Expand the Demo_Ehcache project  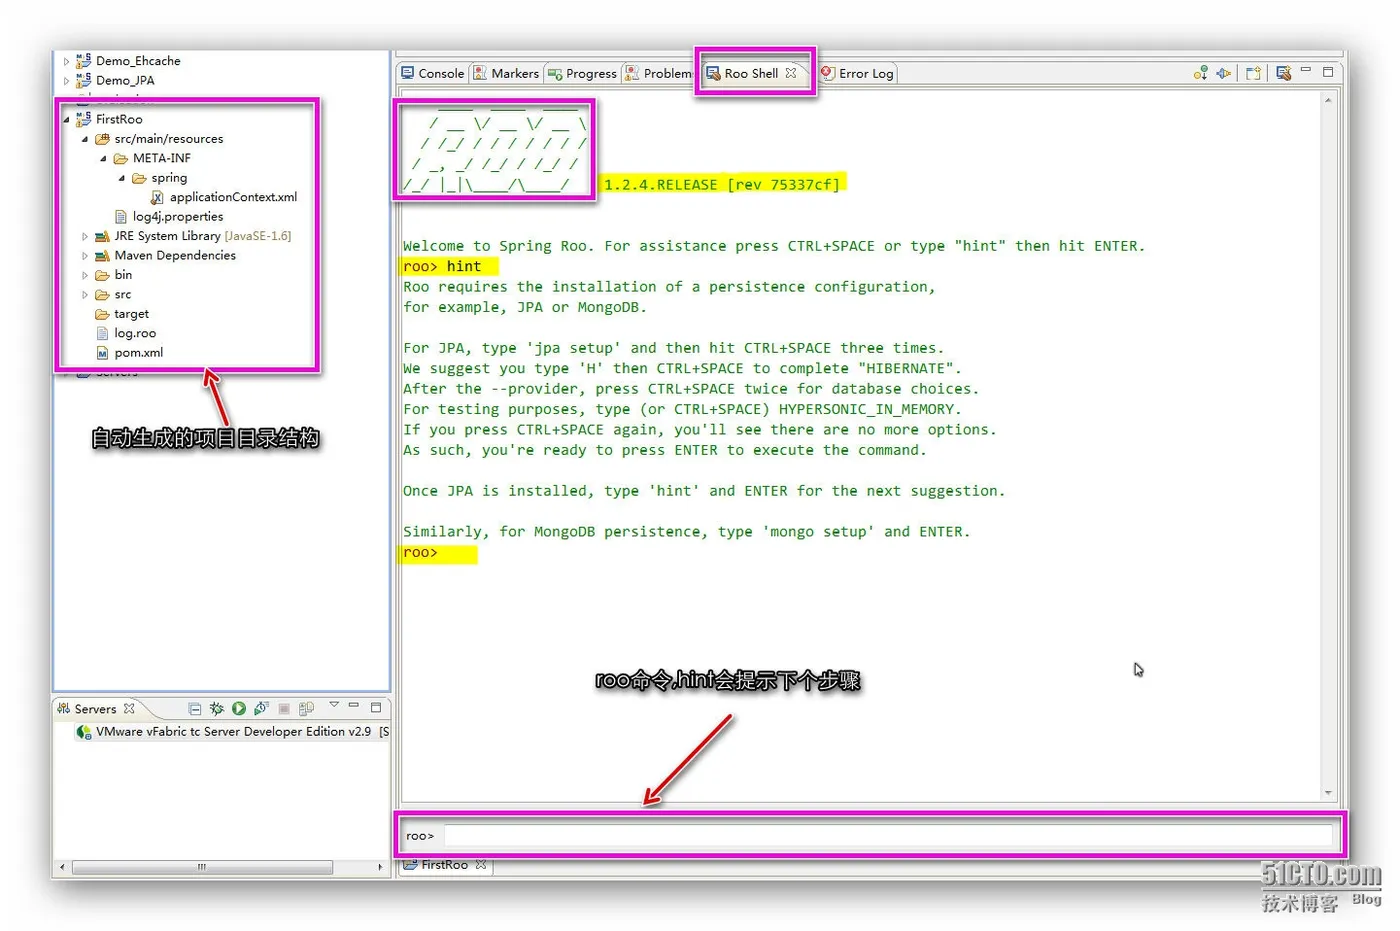pyautogui.click(x=67, y=61)
